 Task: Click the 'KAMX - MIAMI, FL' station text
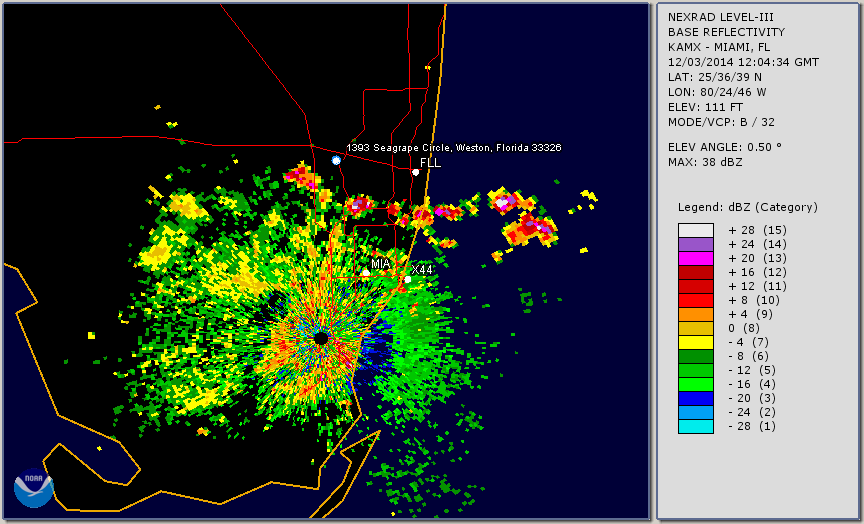pyautogui.click(x=719, y=47)
